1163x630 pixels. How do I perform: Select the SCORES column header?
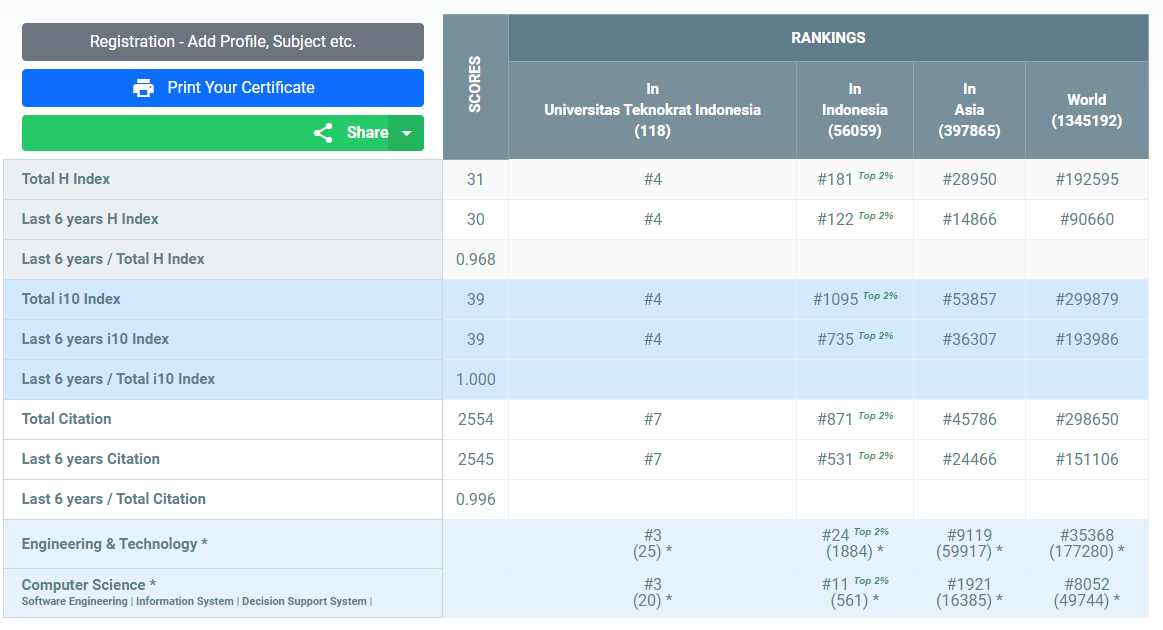coord(475,85)
